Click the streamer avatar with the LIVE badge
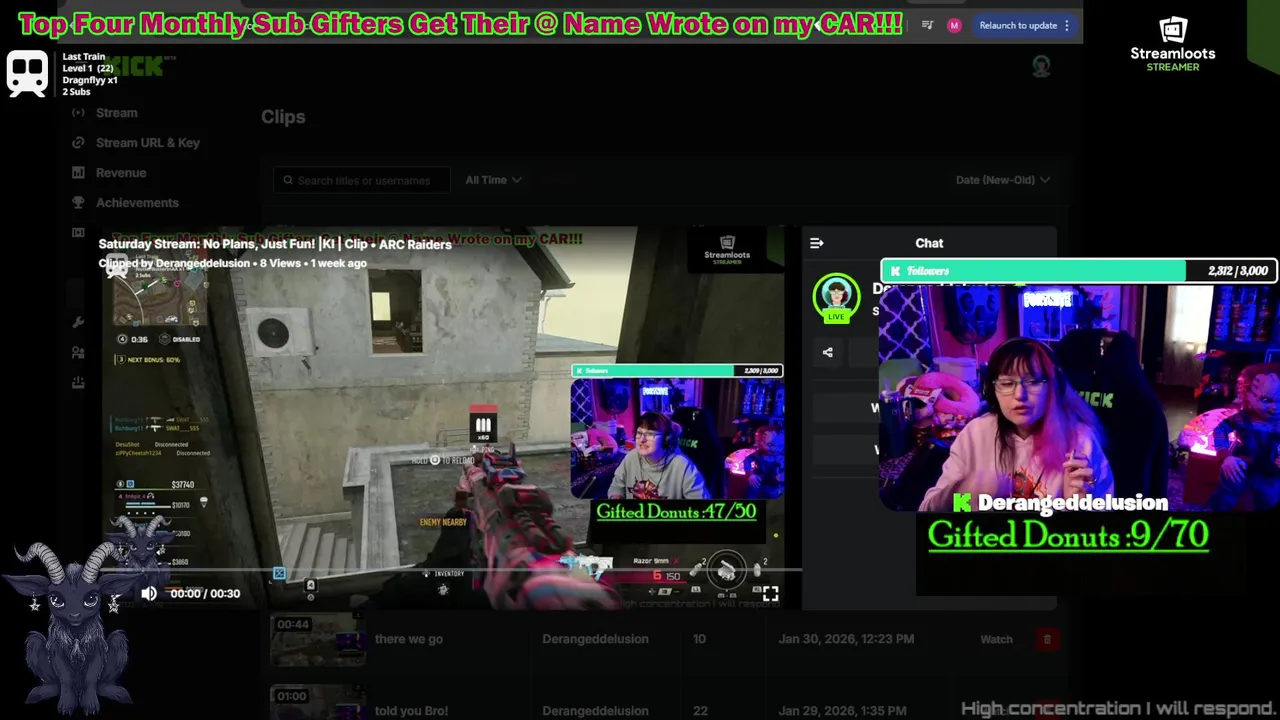Image resolution: width=1280 pixels, height=720 pixels. [x=836, y=298]
